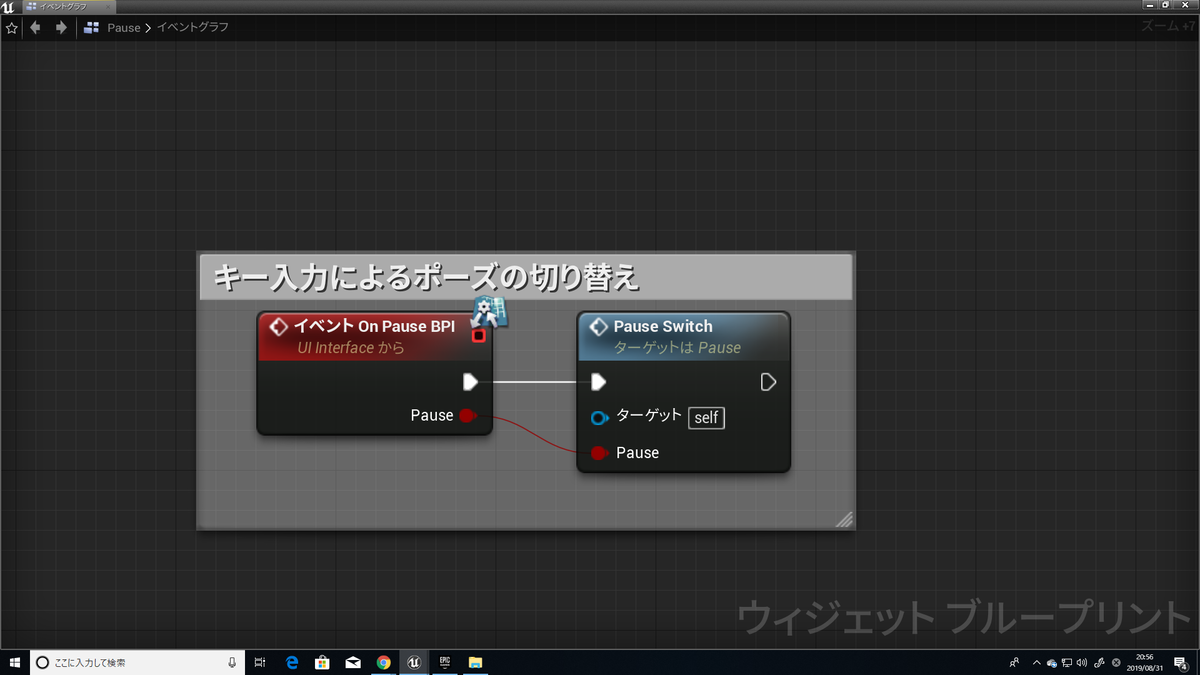This screenshot has height=675, width=1200.
Task: Click the red delegate square on the On Pause BPI node
Action: pos(478,336)
